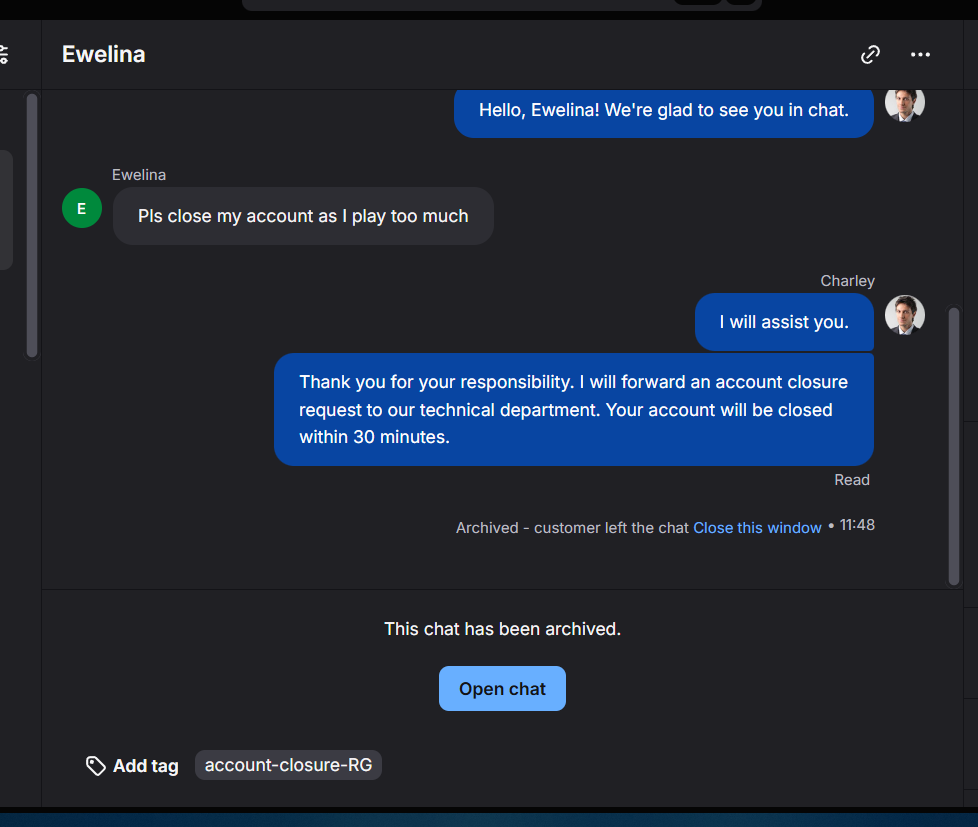Click Ewelina's green E avatar
Viewport: 978px width, 827px height.
(82, 208)
